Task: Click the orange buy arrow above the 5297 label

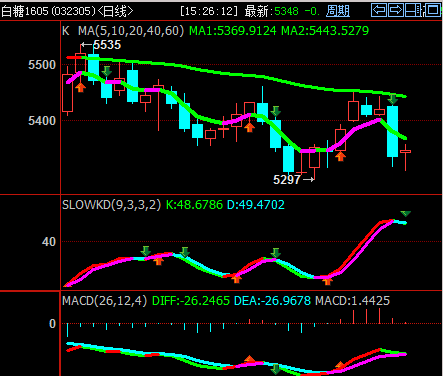Action: 340,156
